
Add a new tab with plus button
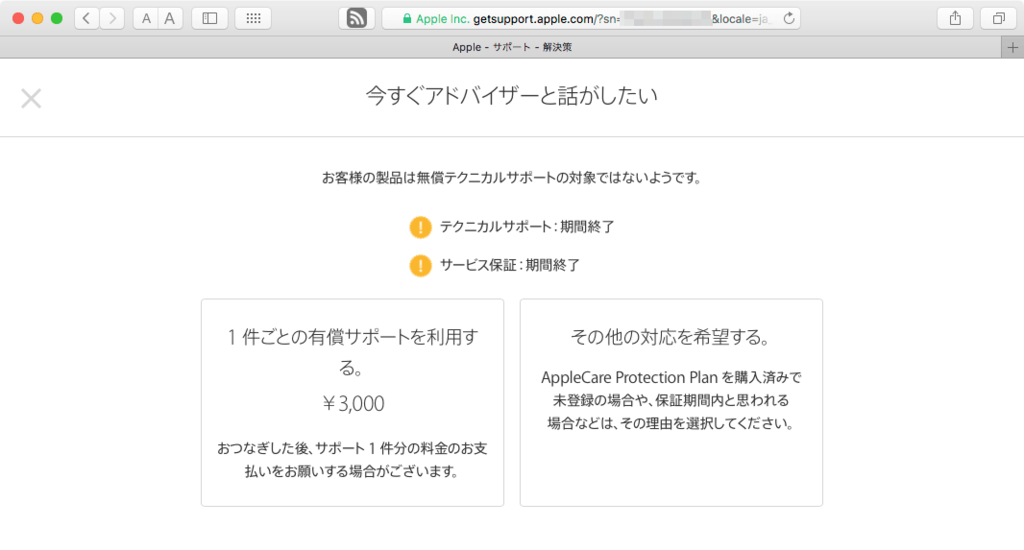coord(1012,47)
